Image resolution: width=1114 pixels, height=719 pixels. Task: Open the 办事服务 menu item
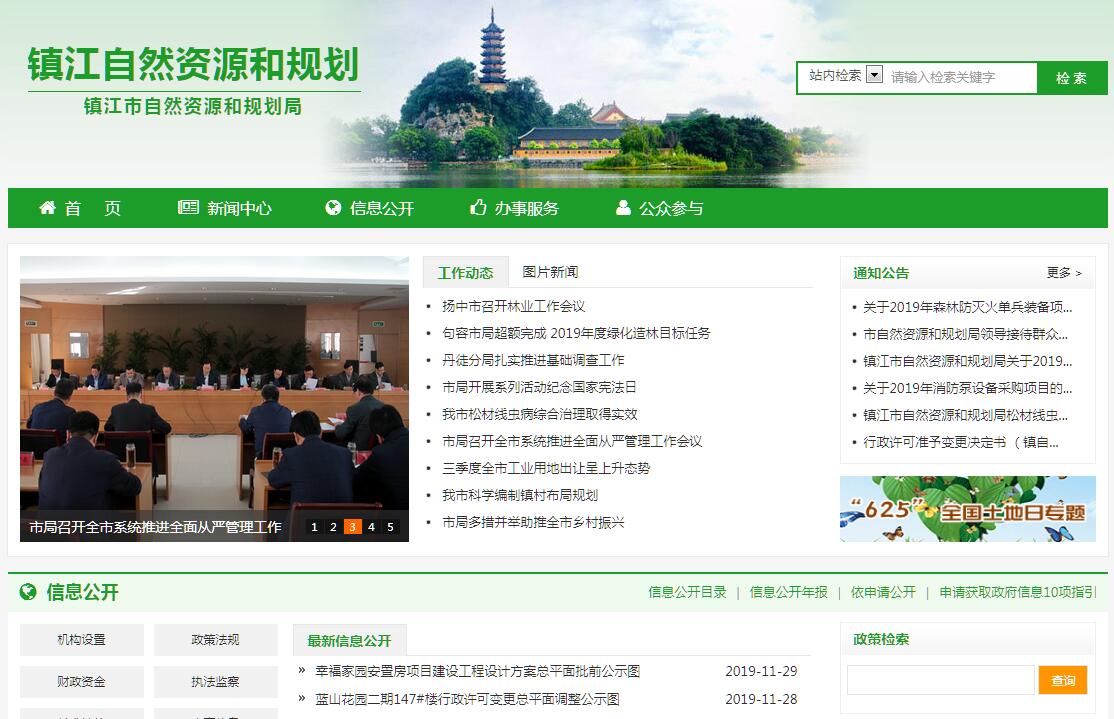point(526,208)
